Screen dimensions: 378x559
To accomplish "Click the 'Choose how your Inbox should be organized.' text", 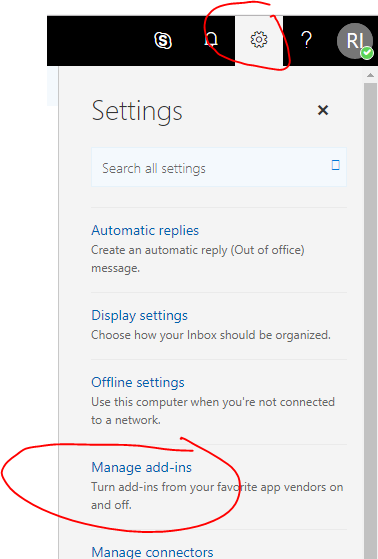I will (x=211, y=335).
